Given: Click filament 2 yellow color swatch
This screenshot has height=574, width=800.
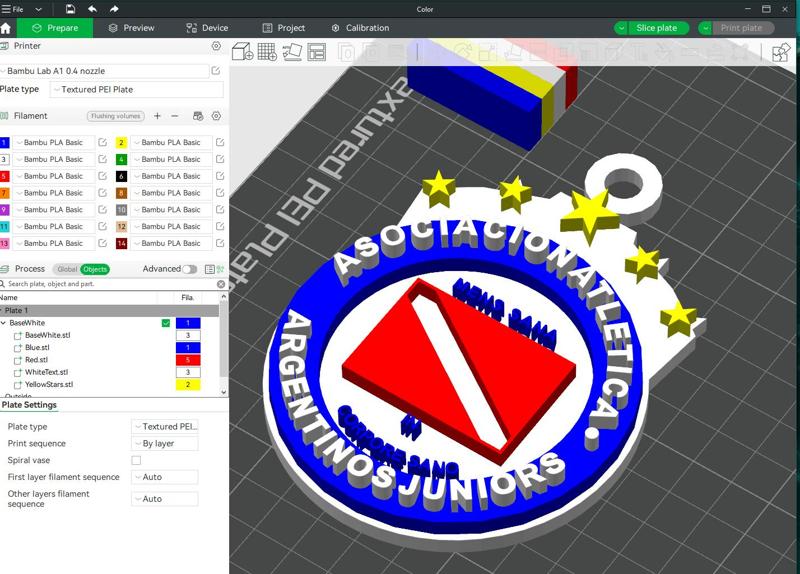Looking at the screenshot, I should [121, 142].
